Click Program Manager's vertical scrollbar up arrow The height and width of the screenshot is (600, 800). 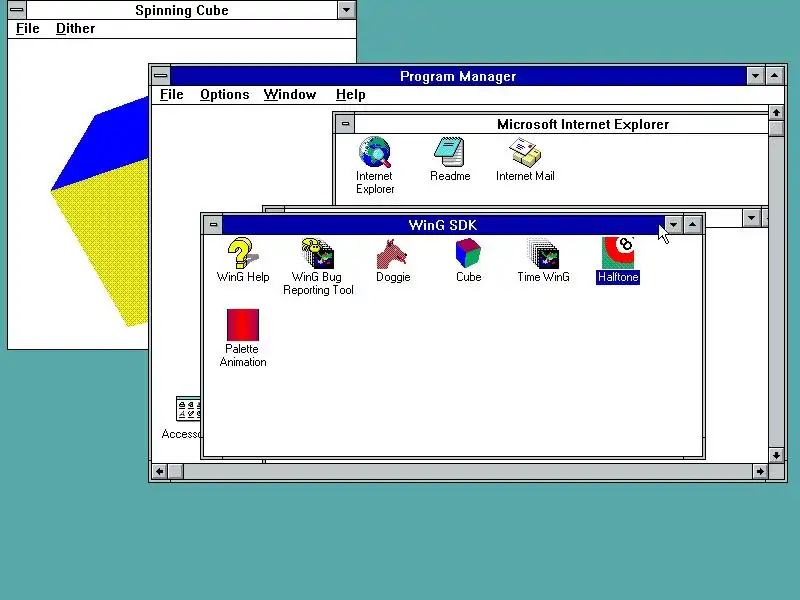pos(776,112)
